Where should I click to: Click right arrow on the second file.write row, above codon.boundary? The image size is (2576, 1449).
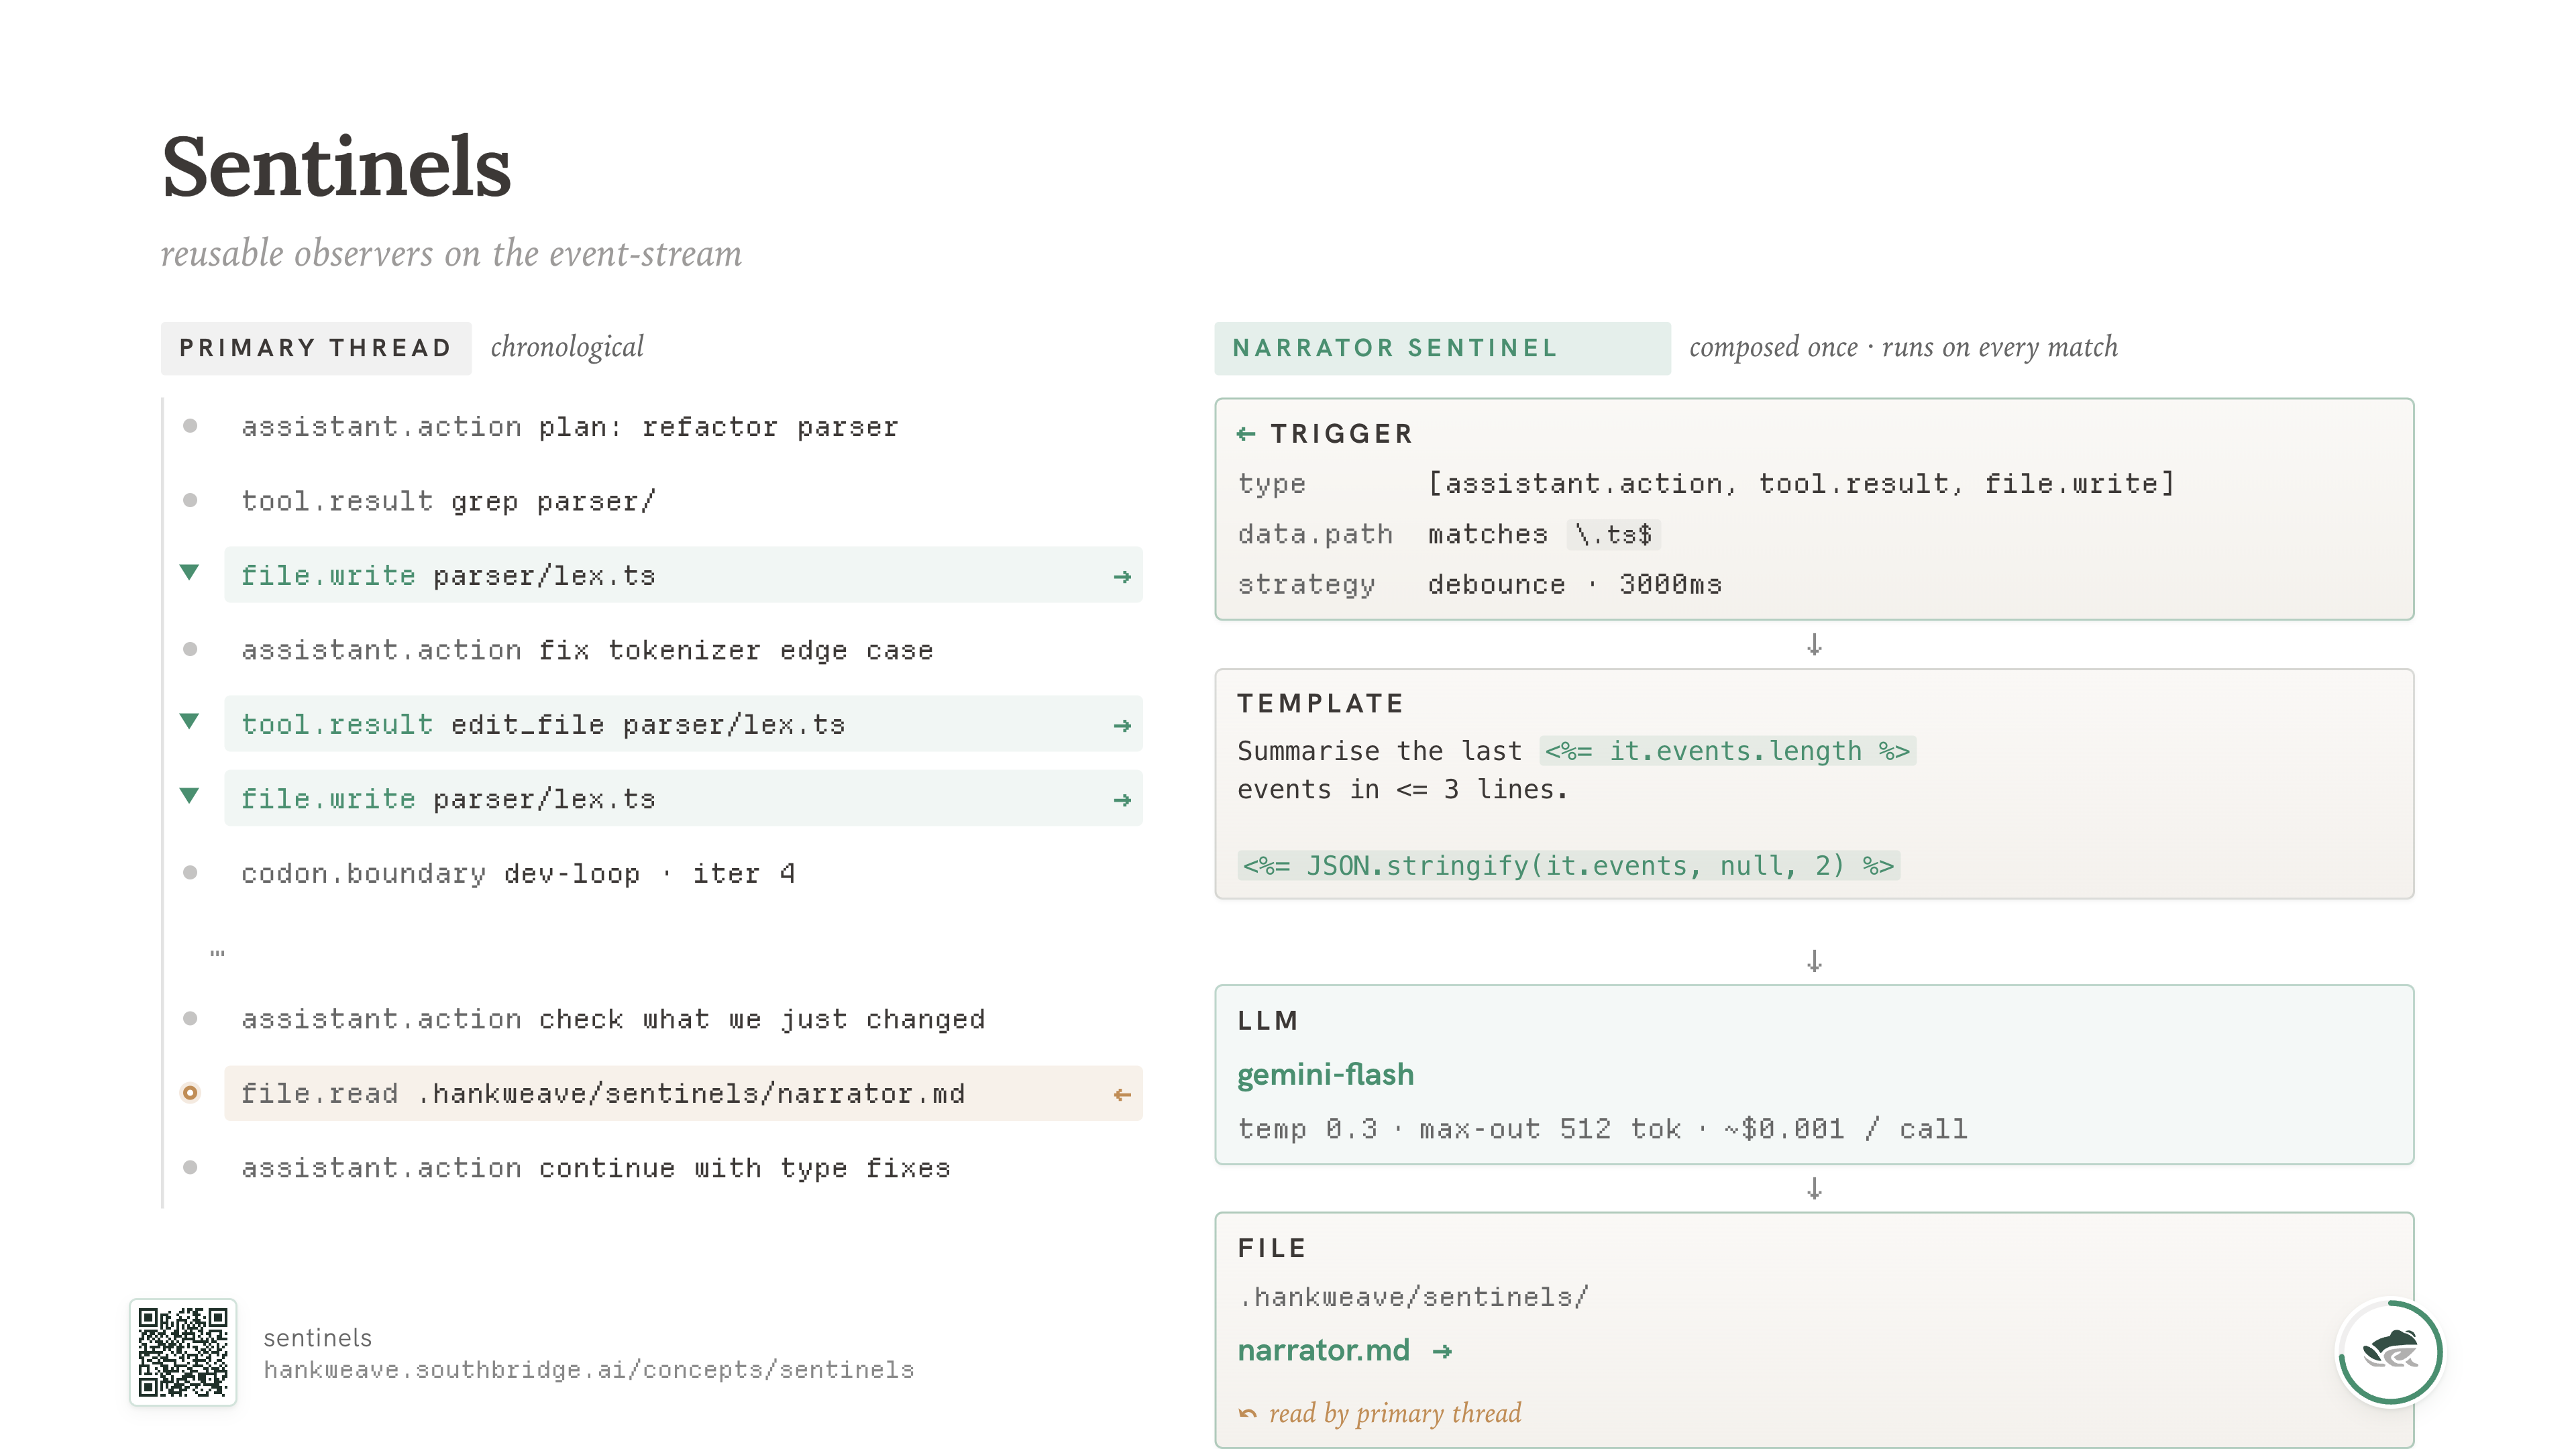tap(1122, 800)
